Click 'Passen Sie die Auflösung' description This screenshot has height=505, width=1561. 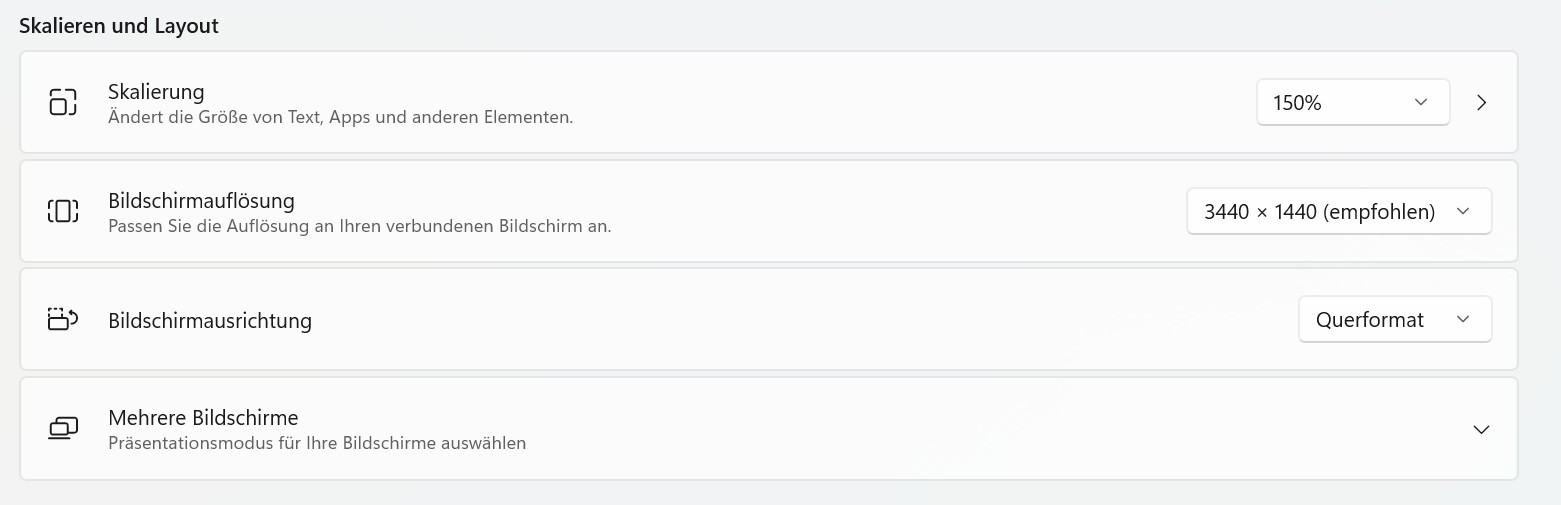click(x=359, y=226)
